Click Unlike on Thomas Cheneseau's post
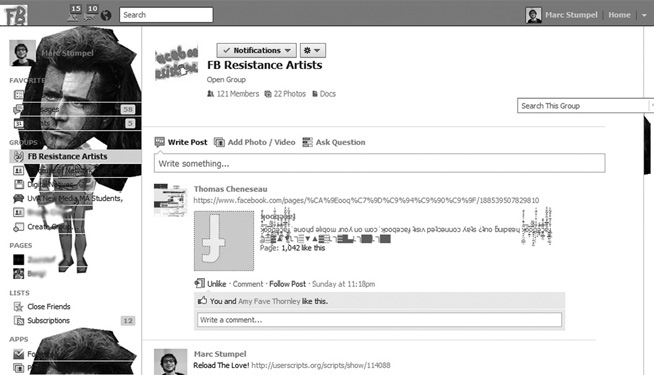 [216, 284]
